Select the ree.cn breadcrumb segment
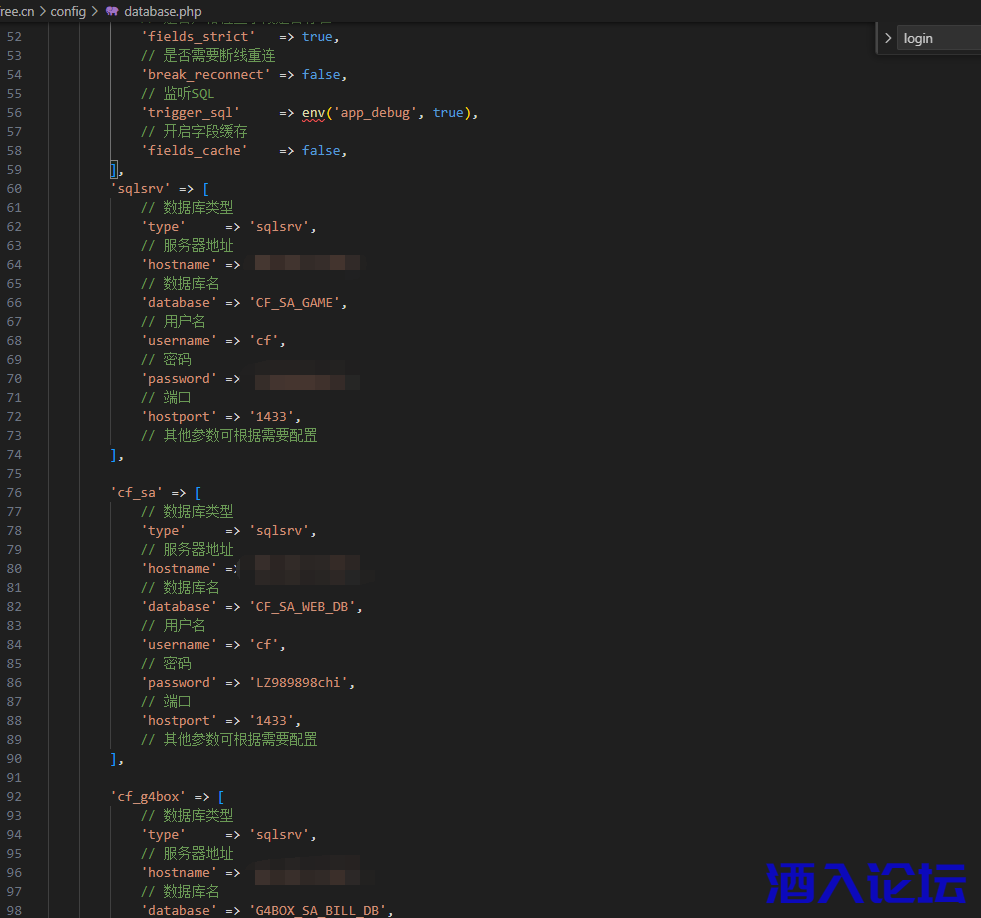 point(16,11)
